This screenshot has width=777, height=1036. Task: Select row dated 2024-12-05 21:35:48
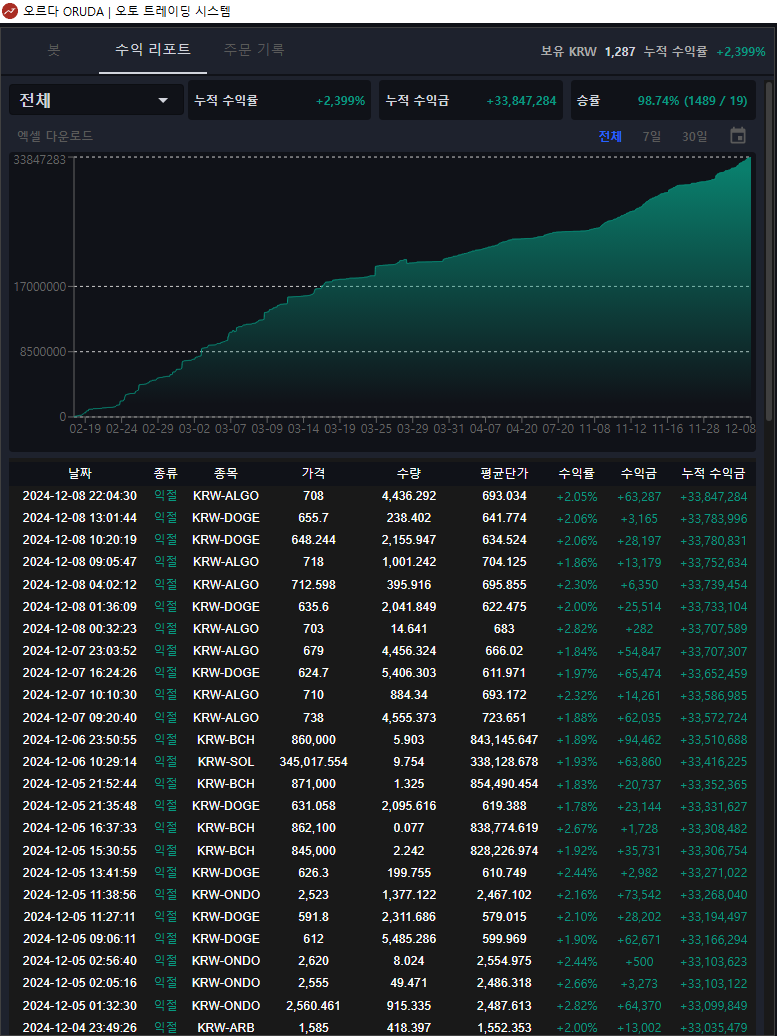[x=383, y=806]
